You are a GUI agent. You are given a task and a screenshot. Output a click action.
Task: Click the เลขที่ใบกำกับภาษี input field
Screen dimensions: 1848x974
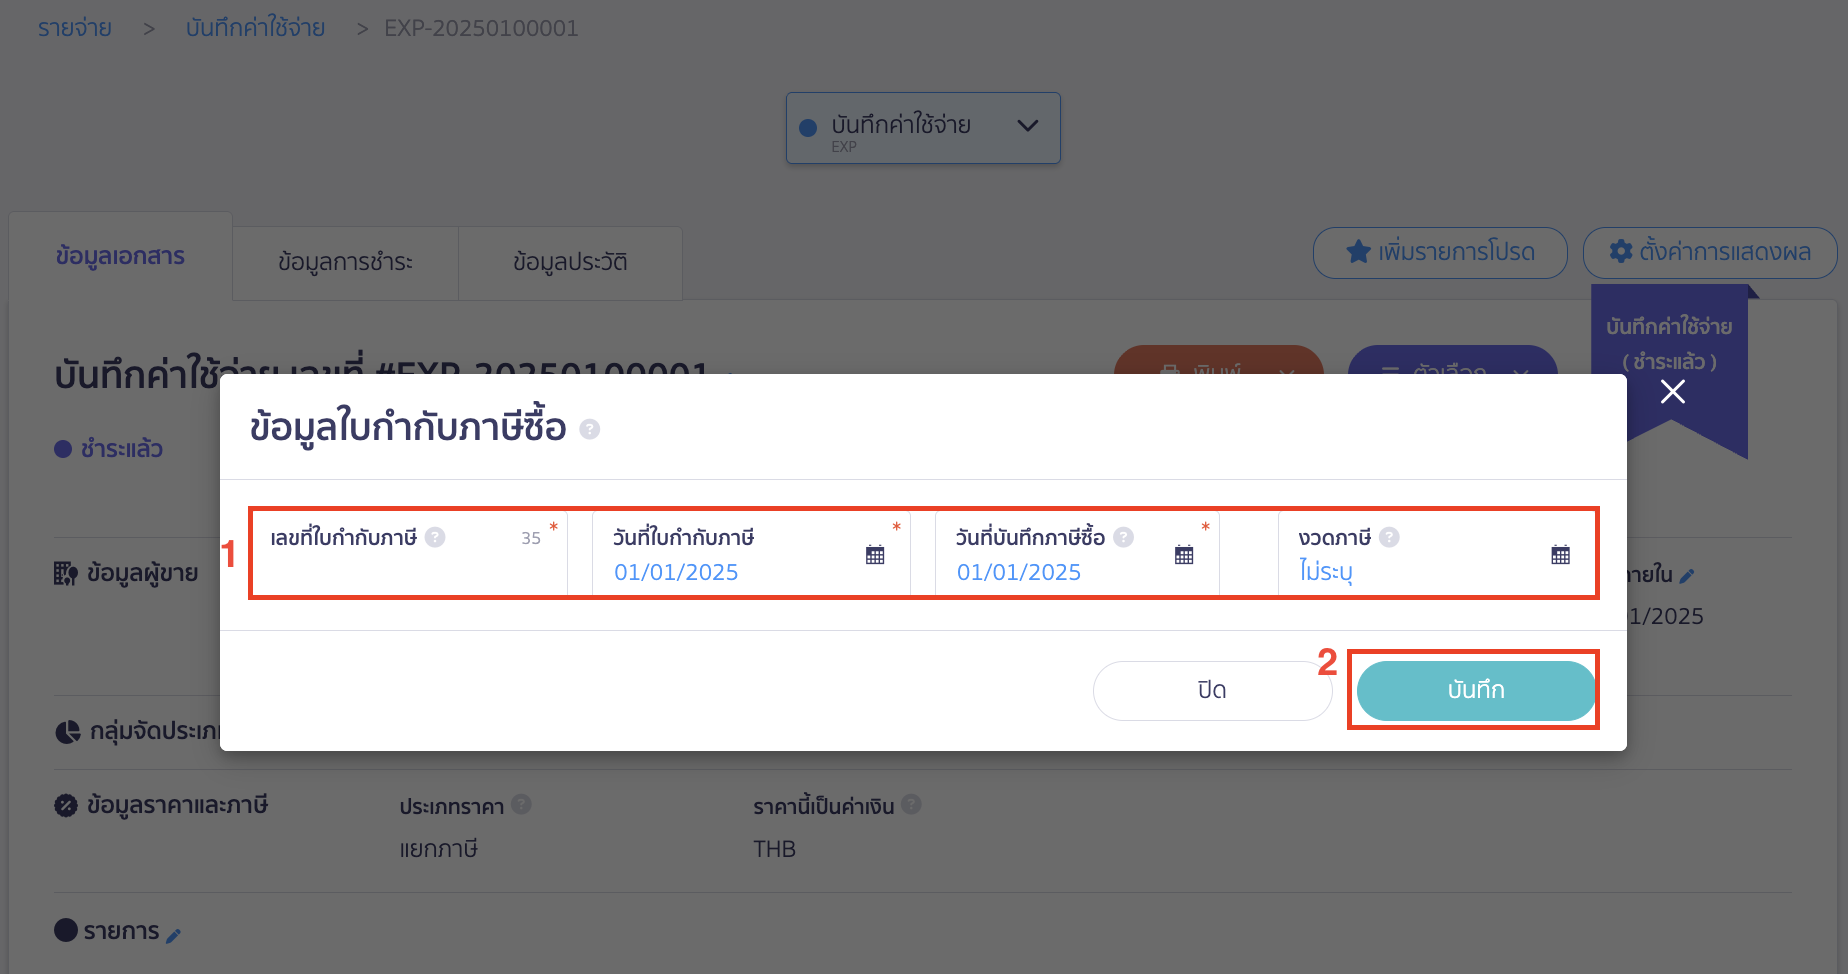coord(400,570)
